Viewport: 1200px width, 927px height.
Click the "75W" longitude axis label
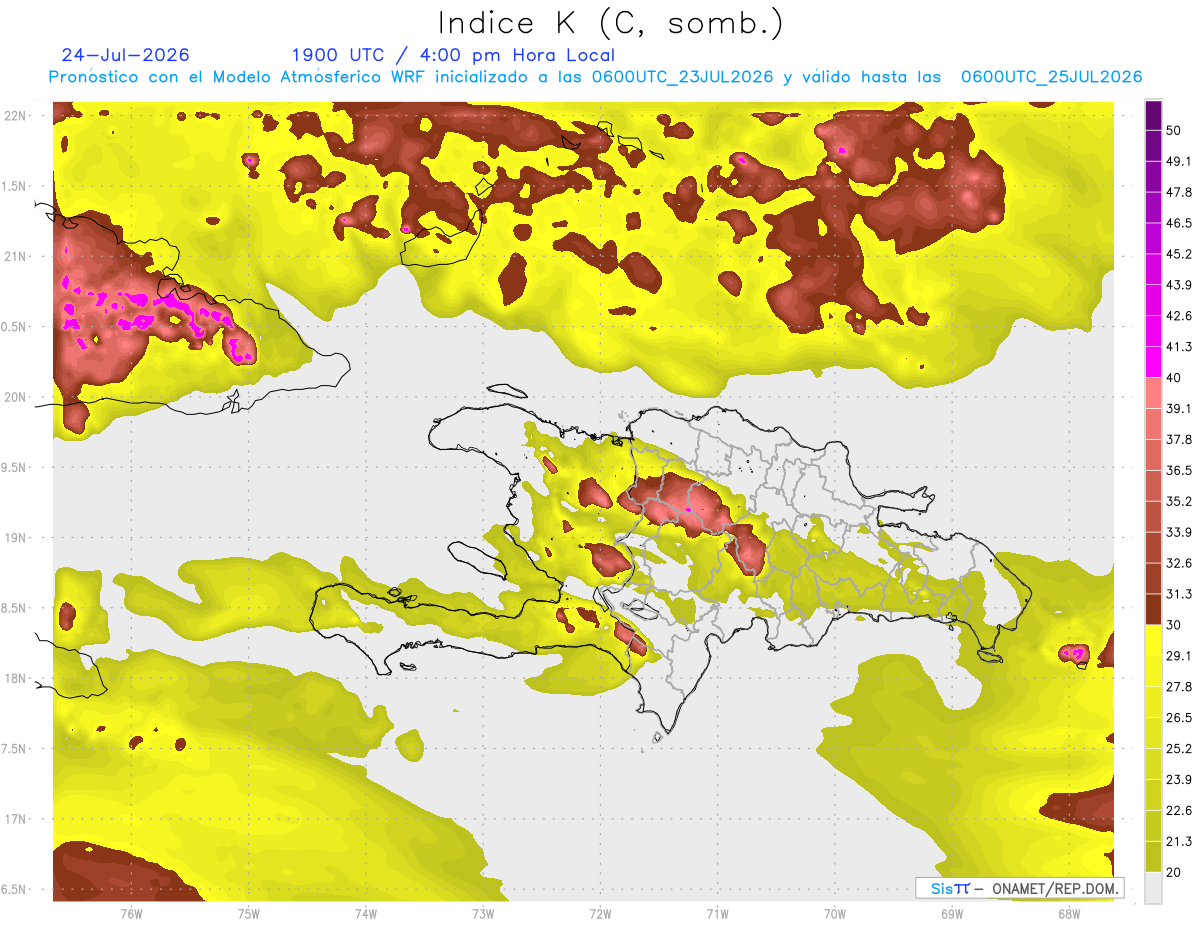[249, 913]
